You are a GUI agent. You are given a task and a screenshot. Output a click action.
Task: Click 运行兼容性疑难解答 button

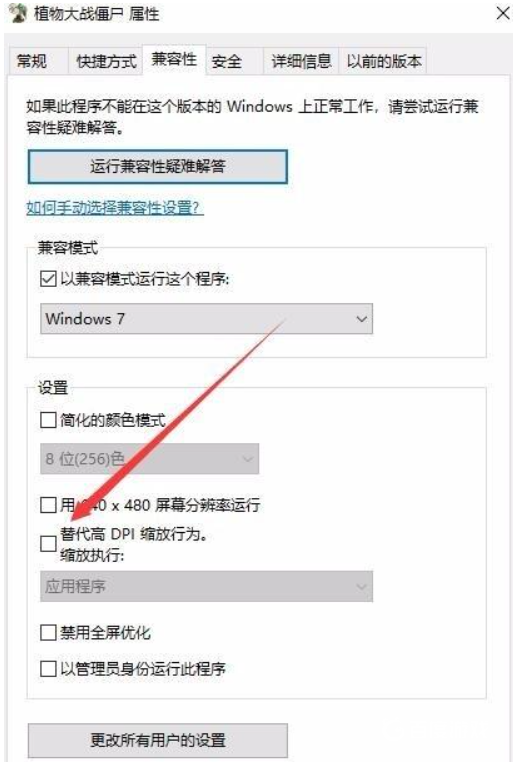coord(158,167)
